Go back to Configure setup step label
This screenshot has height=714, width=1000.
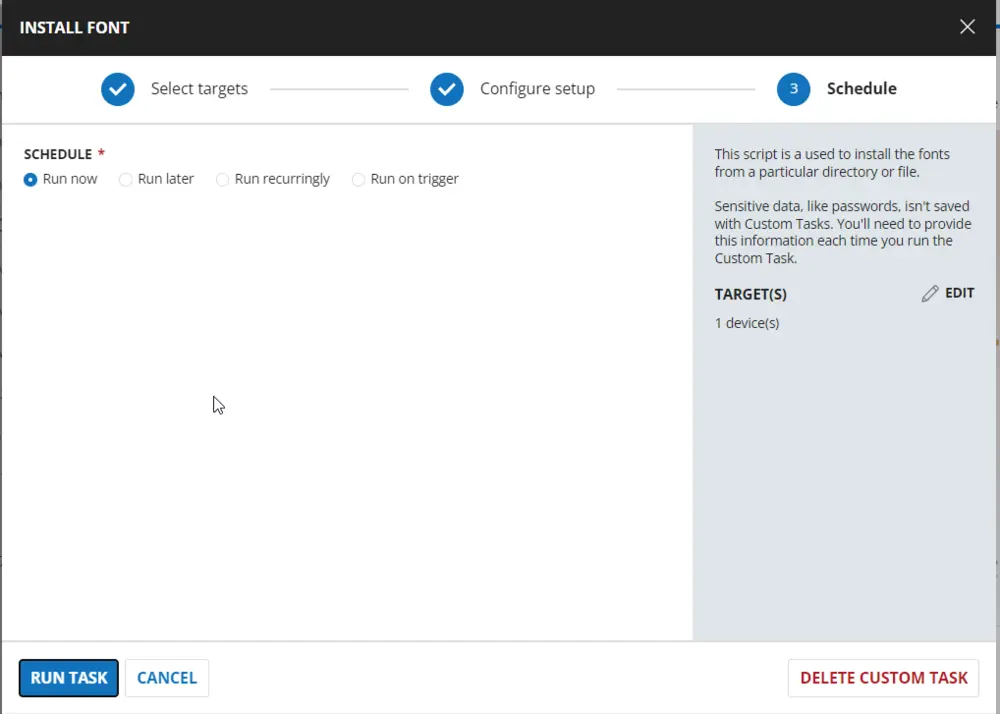(537, 89)
